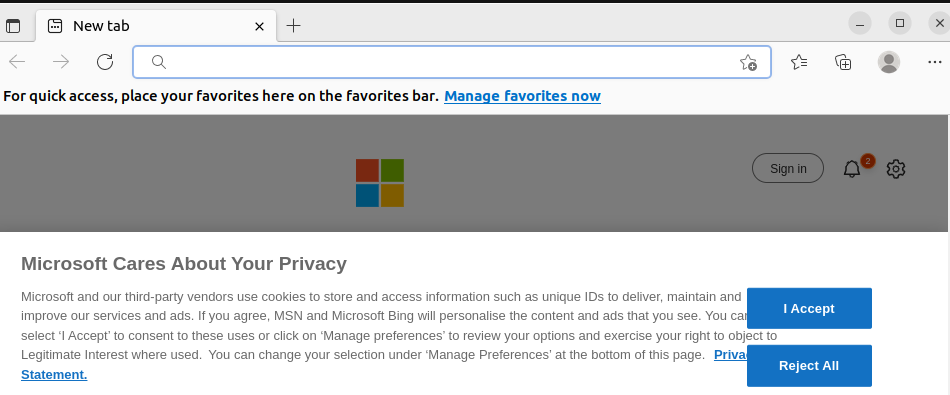The width and height of the screenshot is (950, 395).
Task: Click the Sign in button
Action: 788,168
